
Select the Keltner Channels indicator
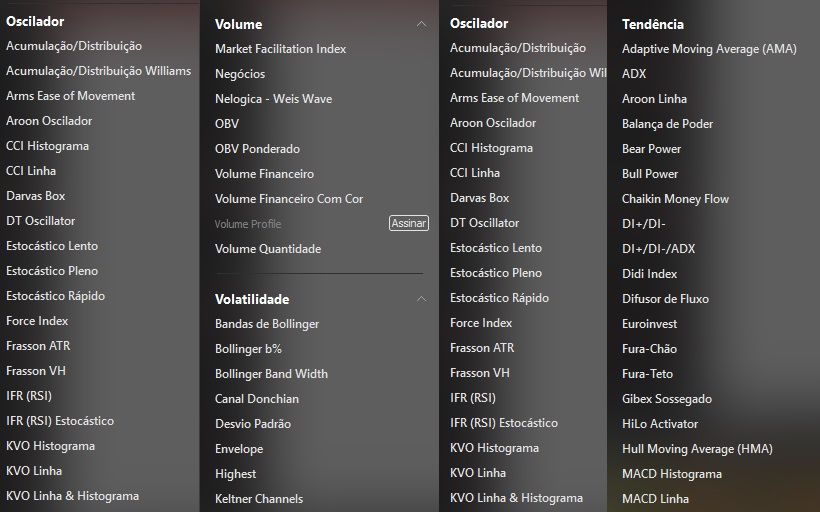click(x=259, y=499)
